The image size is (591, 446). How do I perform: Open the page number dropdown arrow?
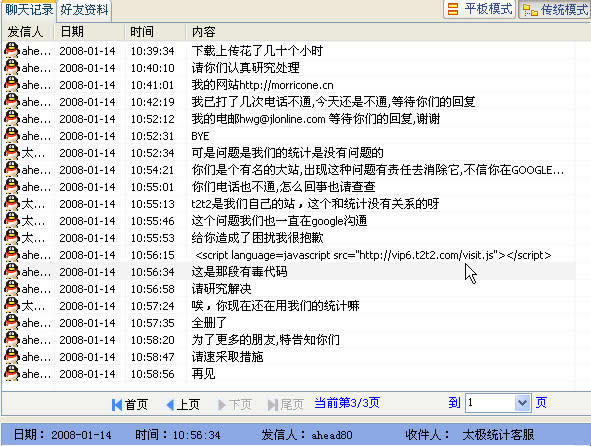(522, 403)
